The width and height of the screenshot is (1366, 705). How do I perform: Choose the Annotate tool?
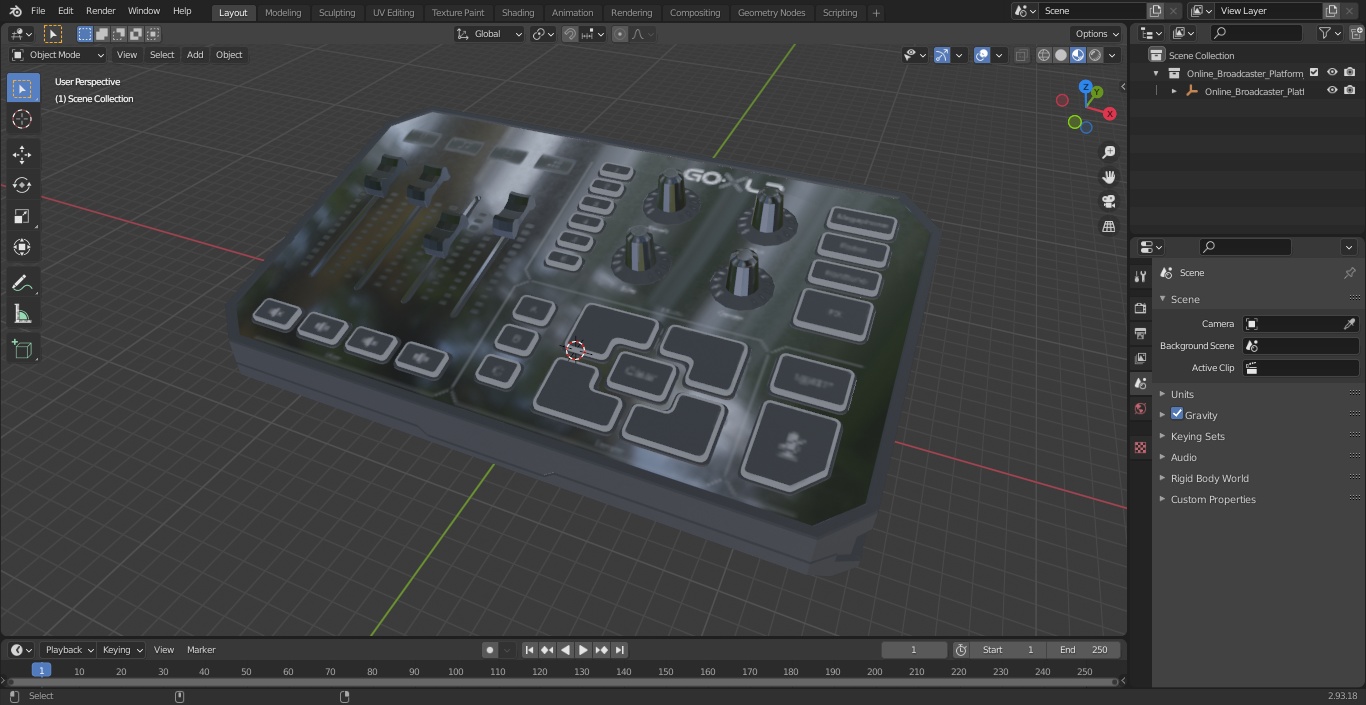click(x=22, y=284)
